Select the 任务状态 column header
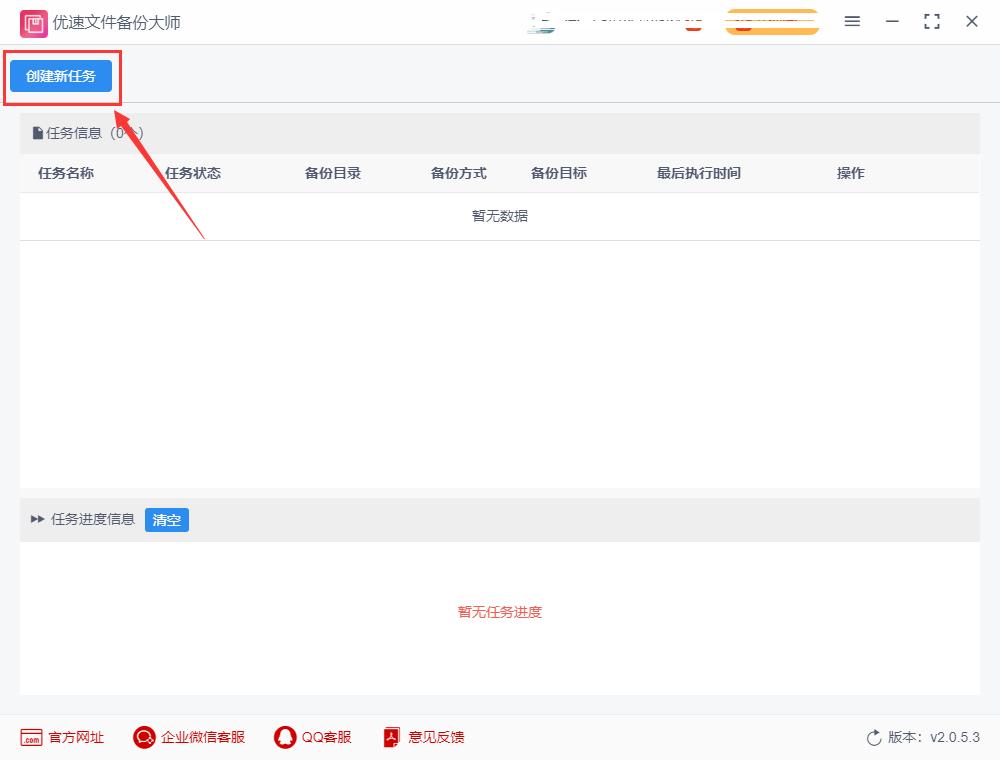Image resolution: width=1000 pixels, height=760 pixels. pyautogui.click(x=193, y=172)
